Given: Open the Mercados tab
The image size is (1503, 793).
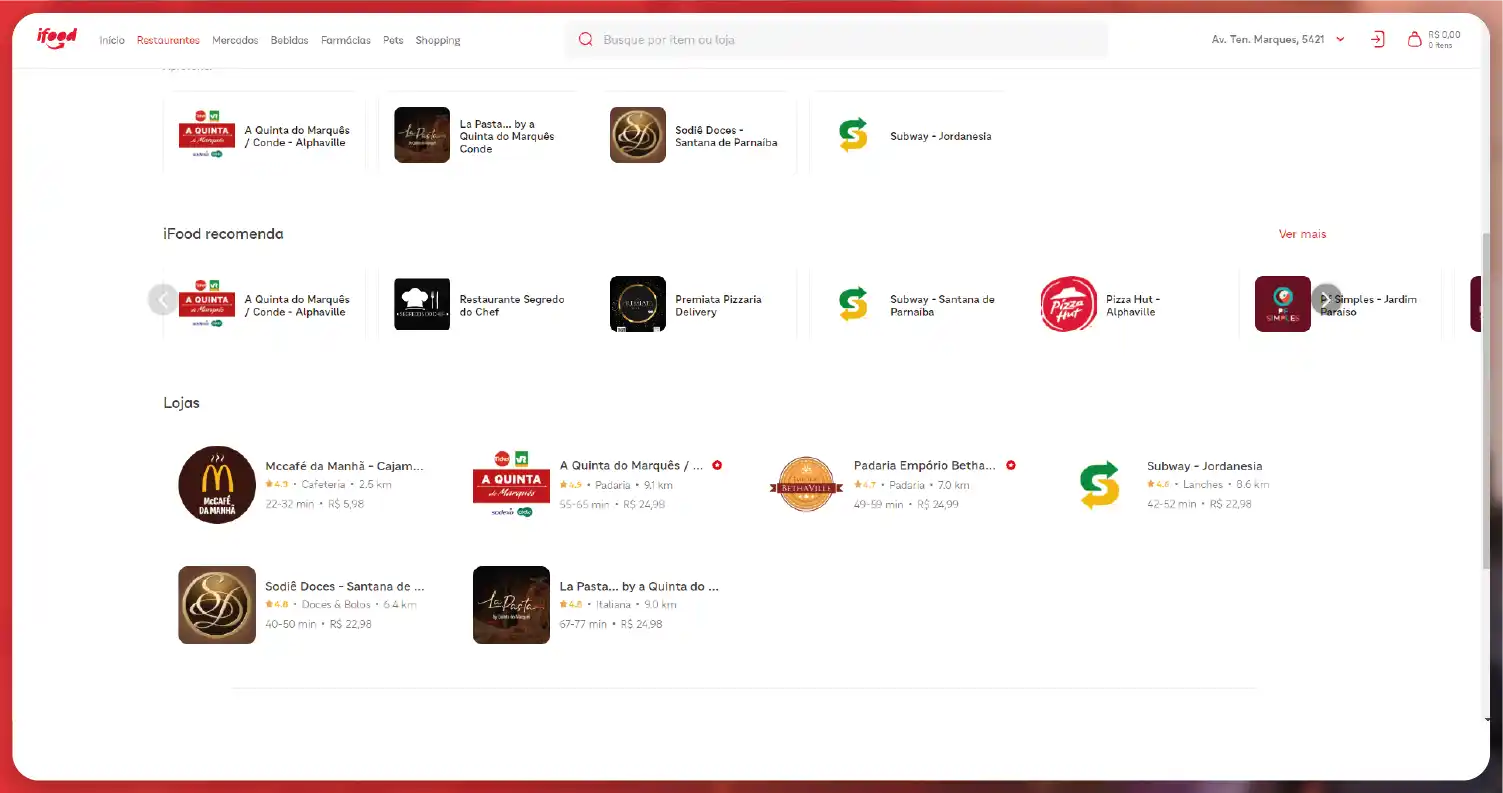Looking at the screenshot, I should 235,40.
